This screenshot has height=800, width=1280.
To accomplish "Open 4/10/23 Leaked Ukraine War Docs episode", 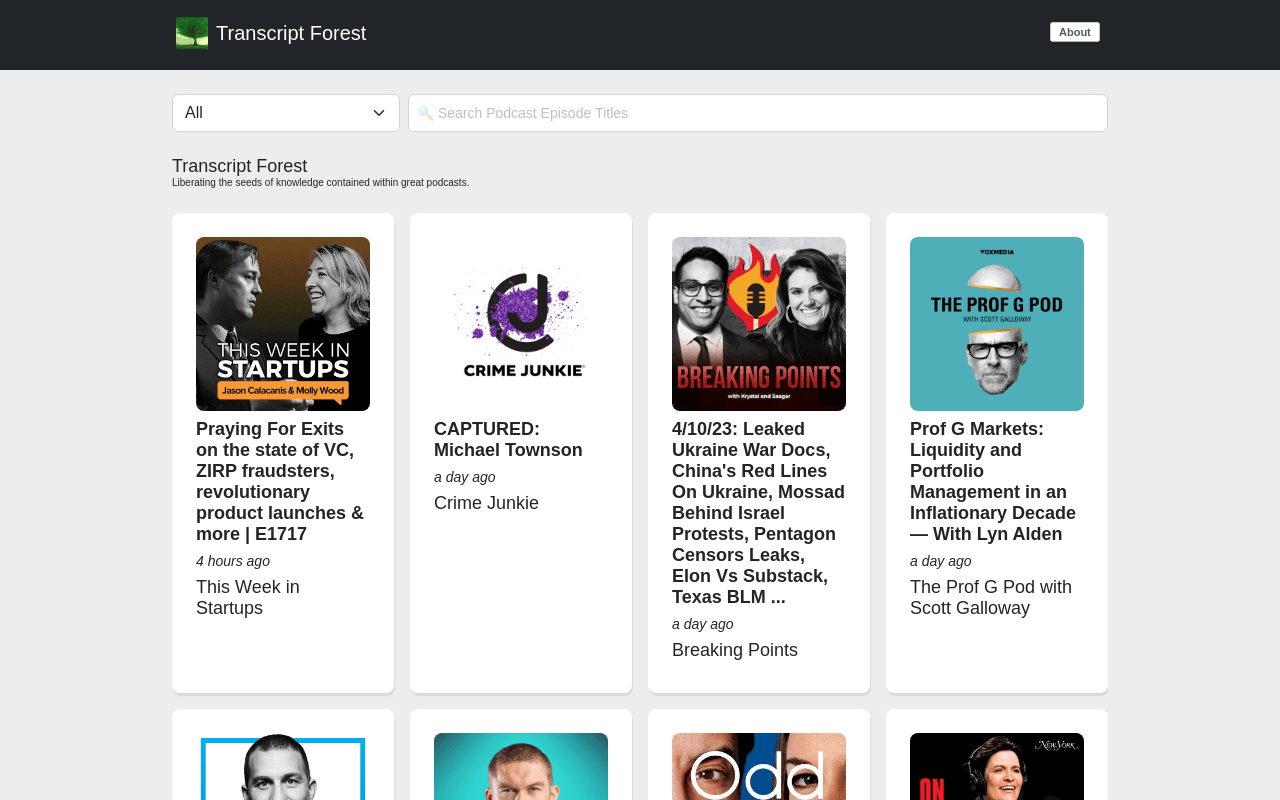I will pyautogui.click(x=759, y=513).
